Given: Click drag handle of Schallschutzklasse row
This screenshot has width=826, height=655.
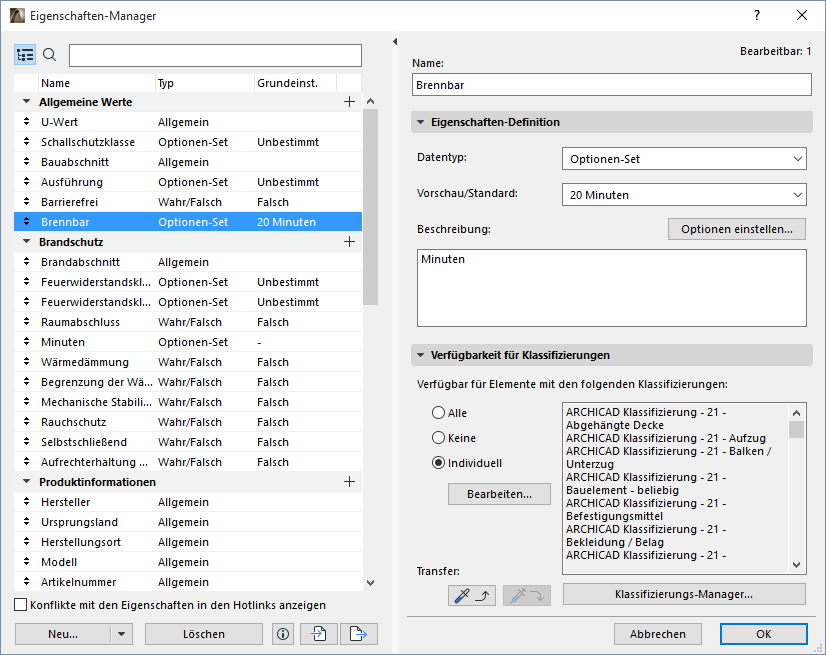Looking at the screenshot, I should tap(26, 142).
